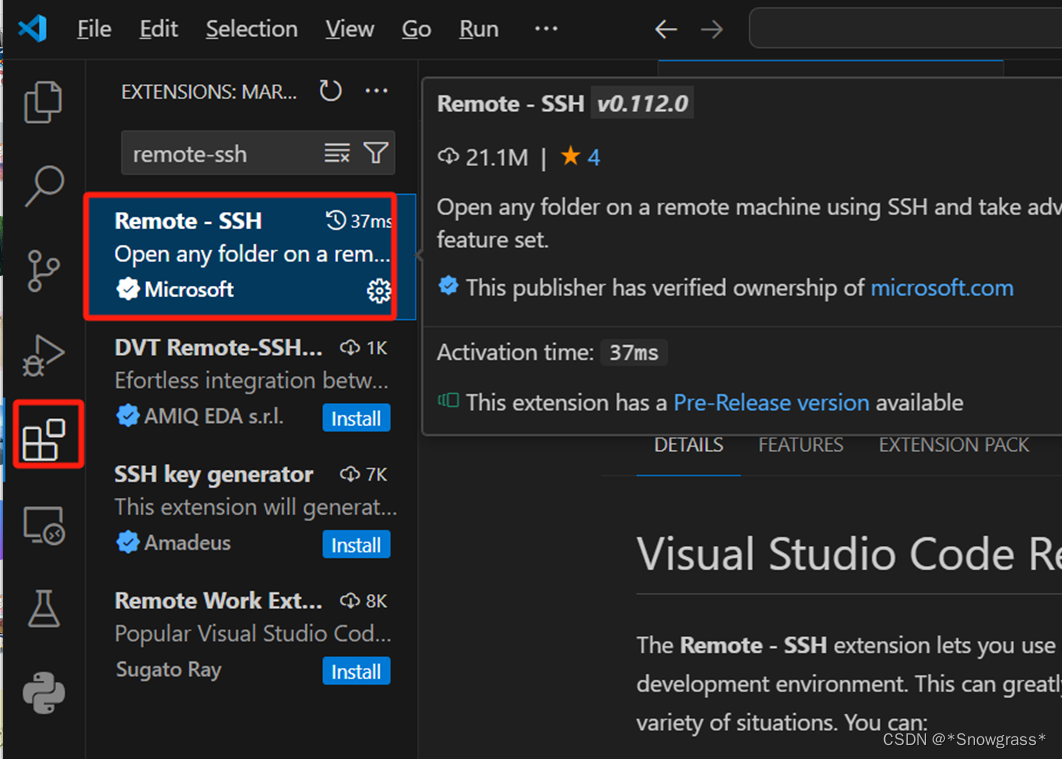1062x759 pixels.
Task: Open the Testing flask view
Action: pos(44,608)
